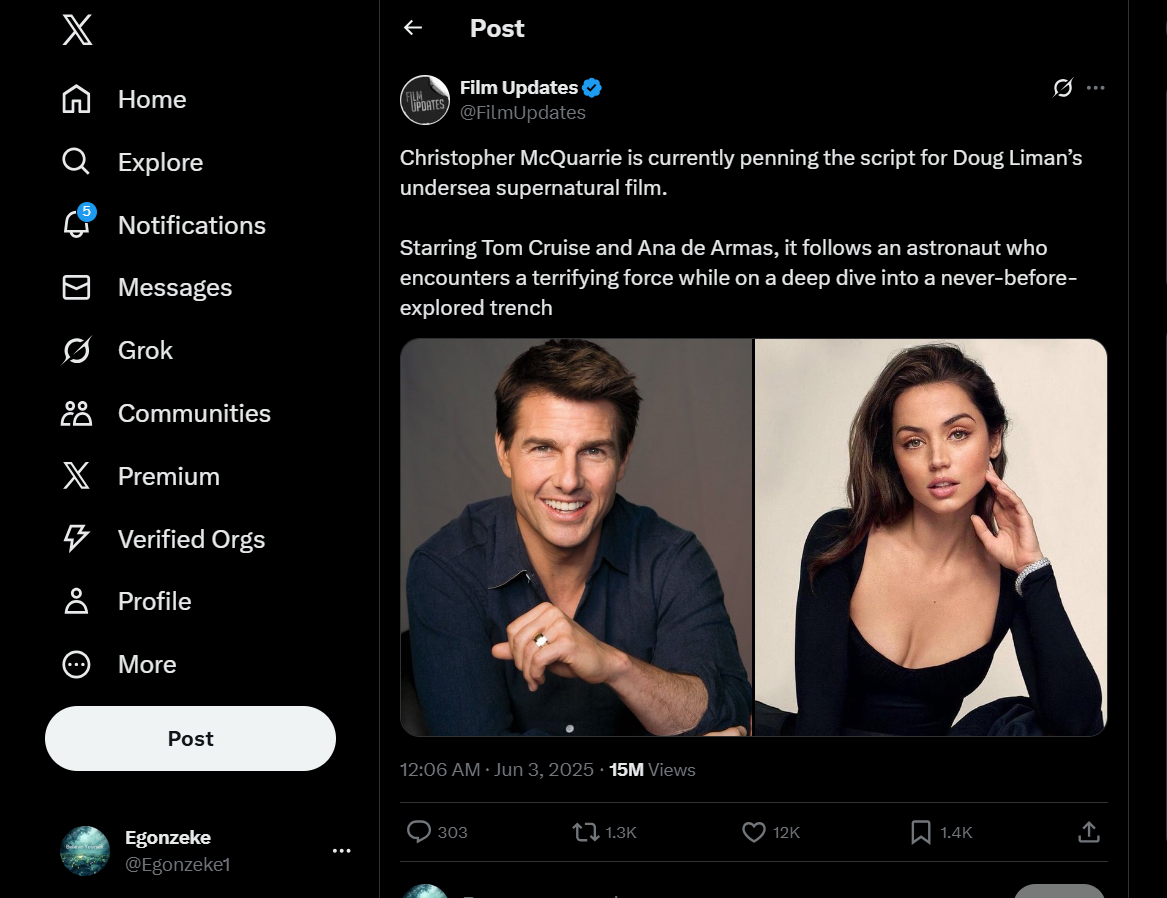Open the @FilmUpdates handle link
This screenshot has width=1167, height=898.
(x=523, y=113)
